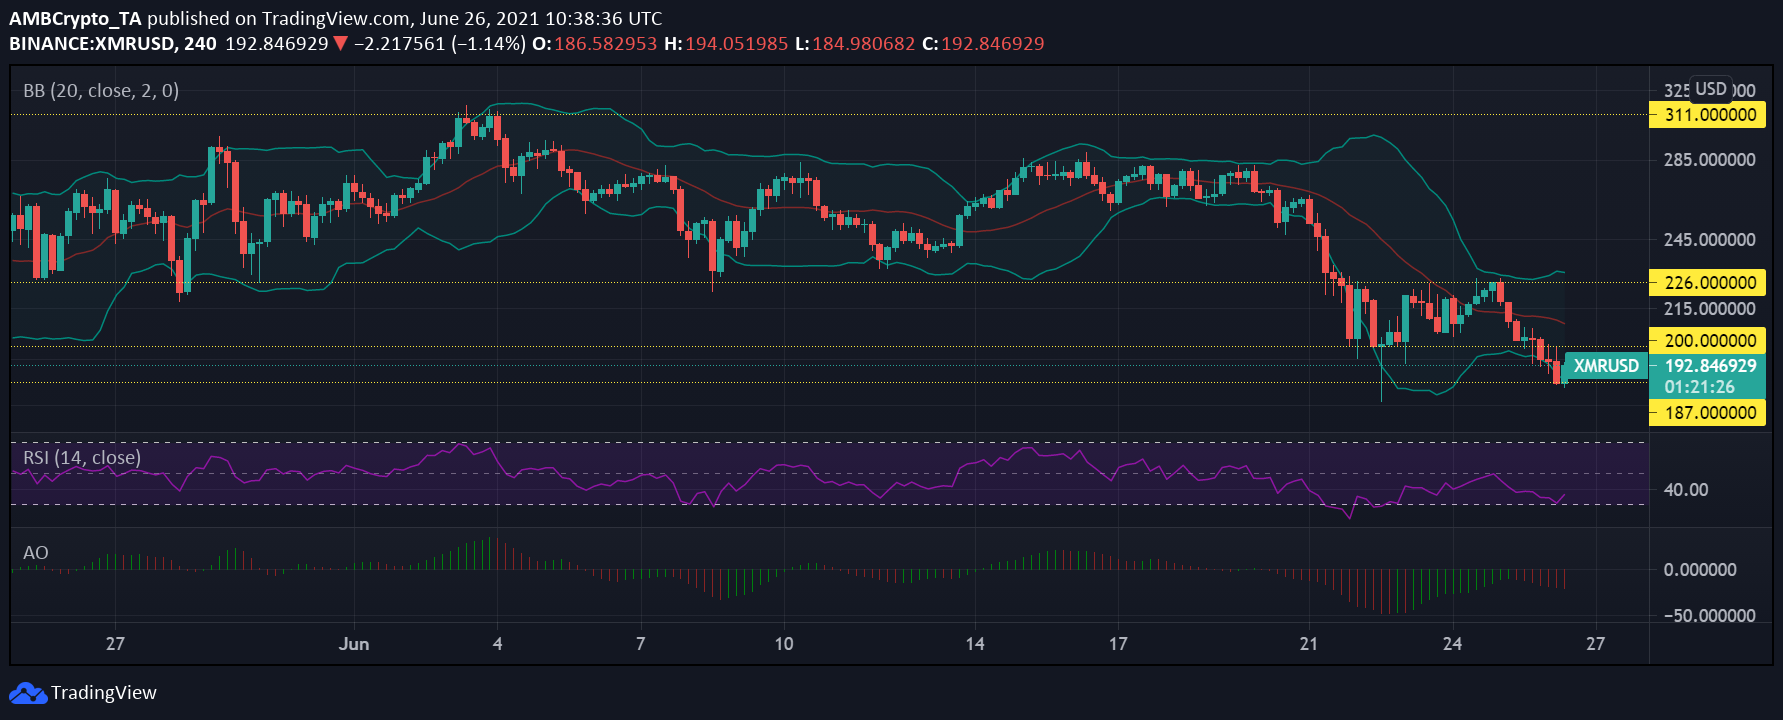1783x720 pixels.
Task: Click the 27 date label at left of time axis
Action: 115,644
